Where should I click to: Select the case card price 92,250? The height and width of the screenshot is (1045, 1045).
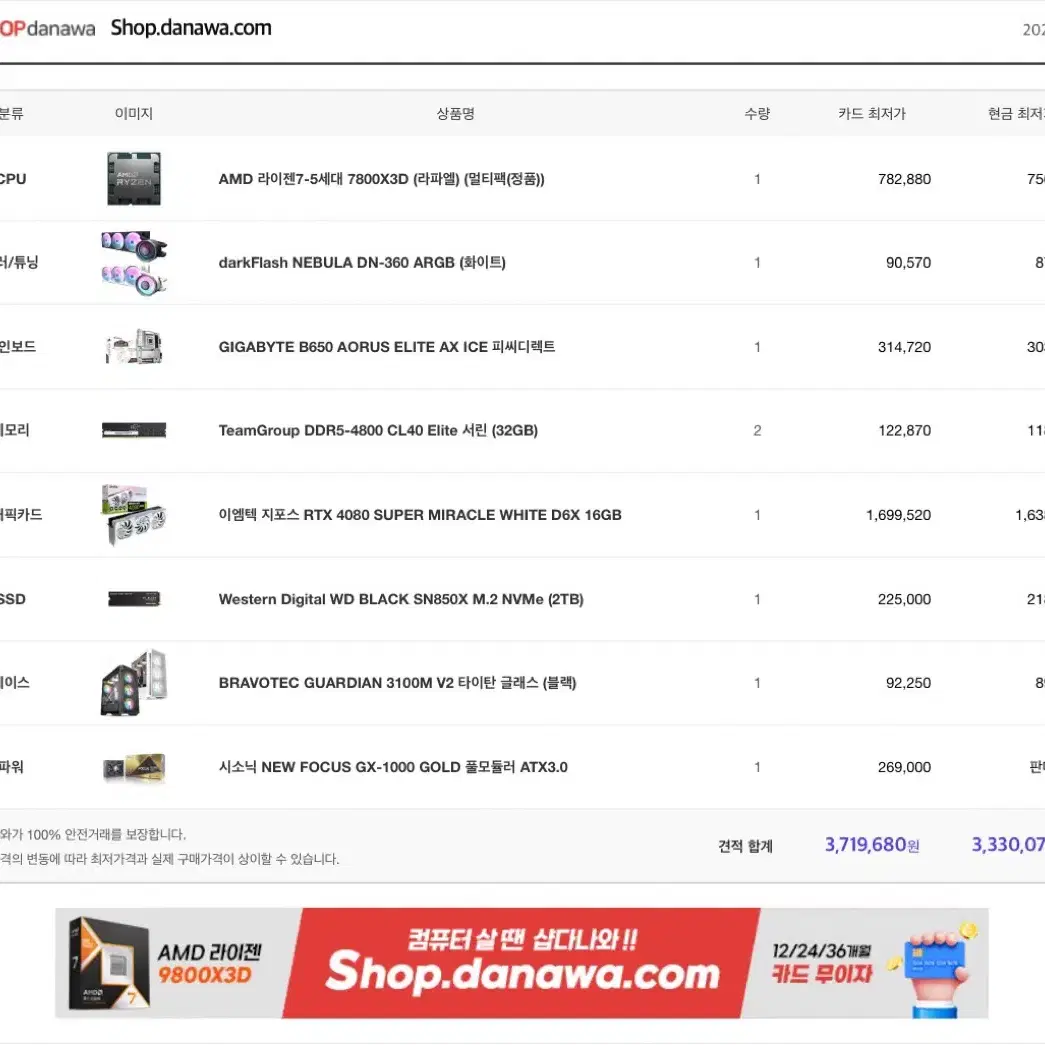point(908,682)
